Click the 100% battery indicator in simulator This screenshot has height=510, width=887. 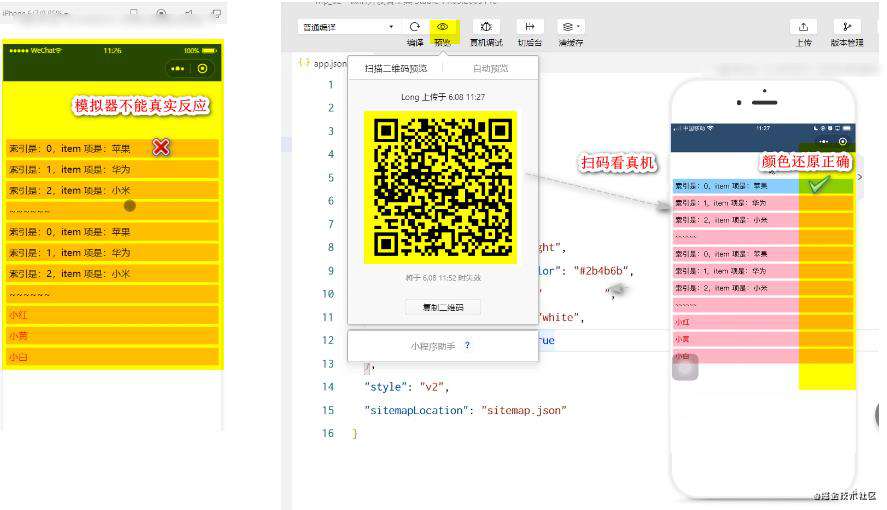point(200,50)
